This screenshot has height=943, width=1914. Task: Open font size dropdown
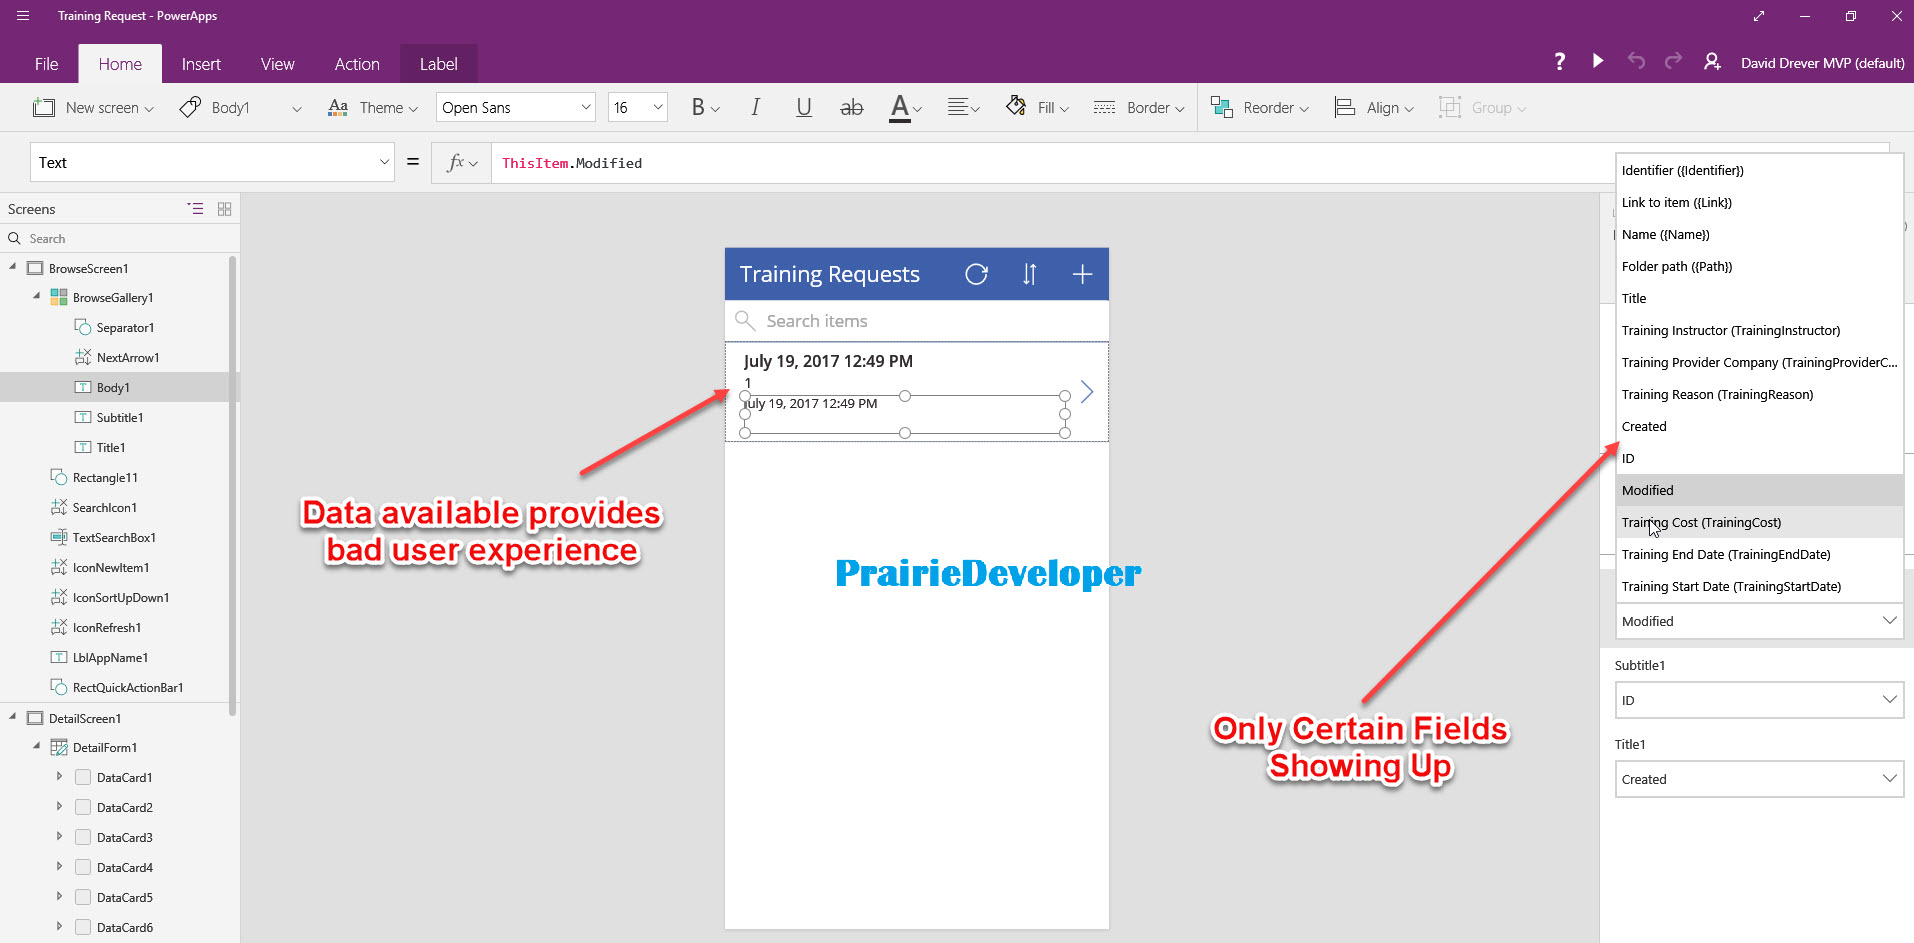[x=638, y=107]
